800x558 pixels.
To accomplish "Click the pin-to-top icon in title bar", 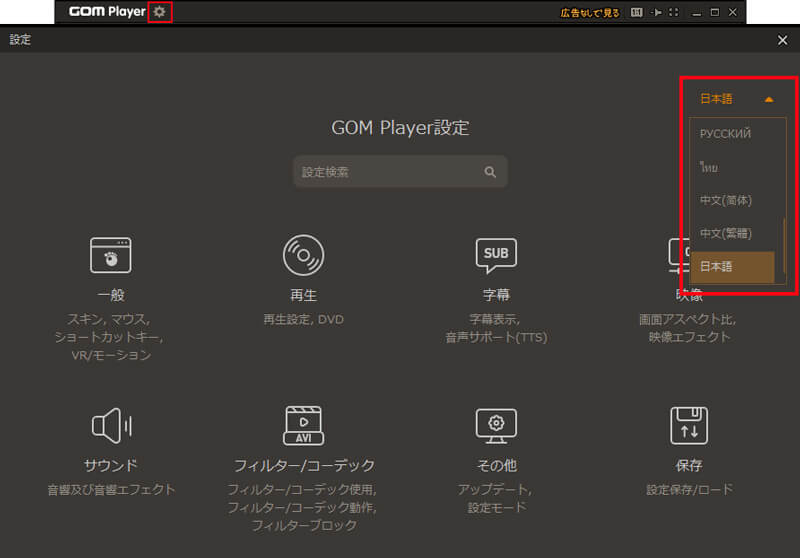I will click(x=657, y=12).
